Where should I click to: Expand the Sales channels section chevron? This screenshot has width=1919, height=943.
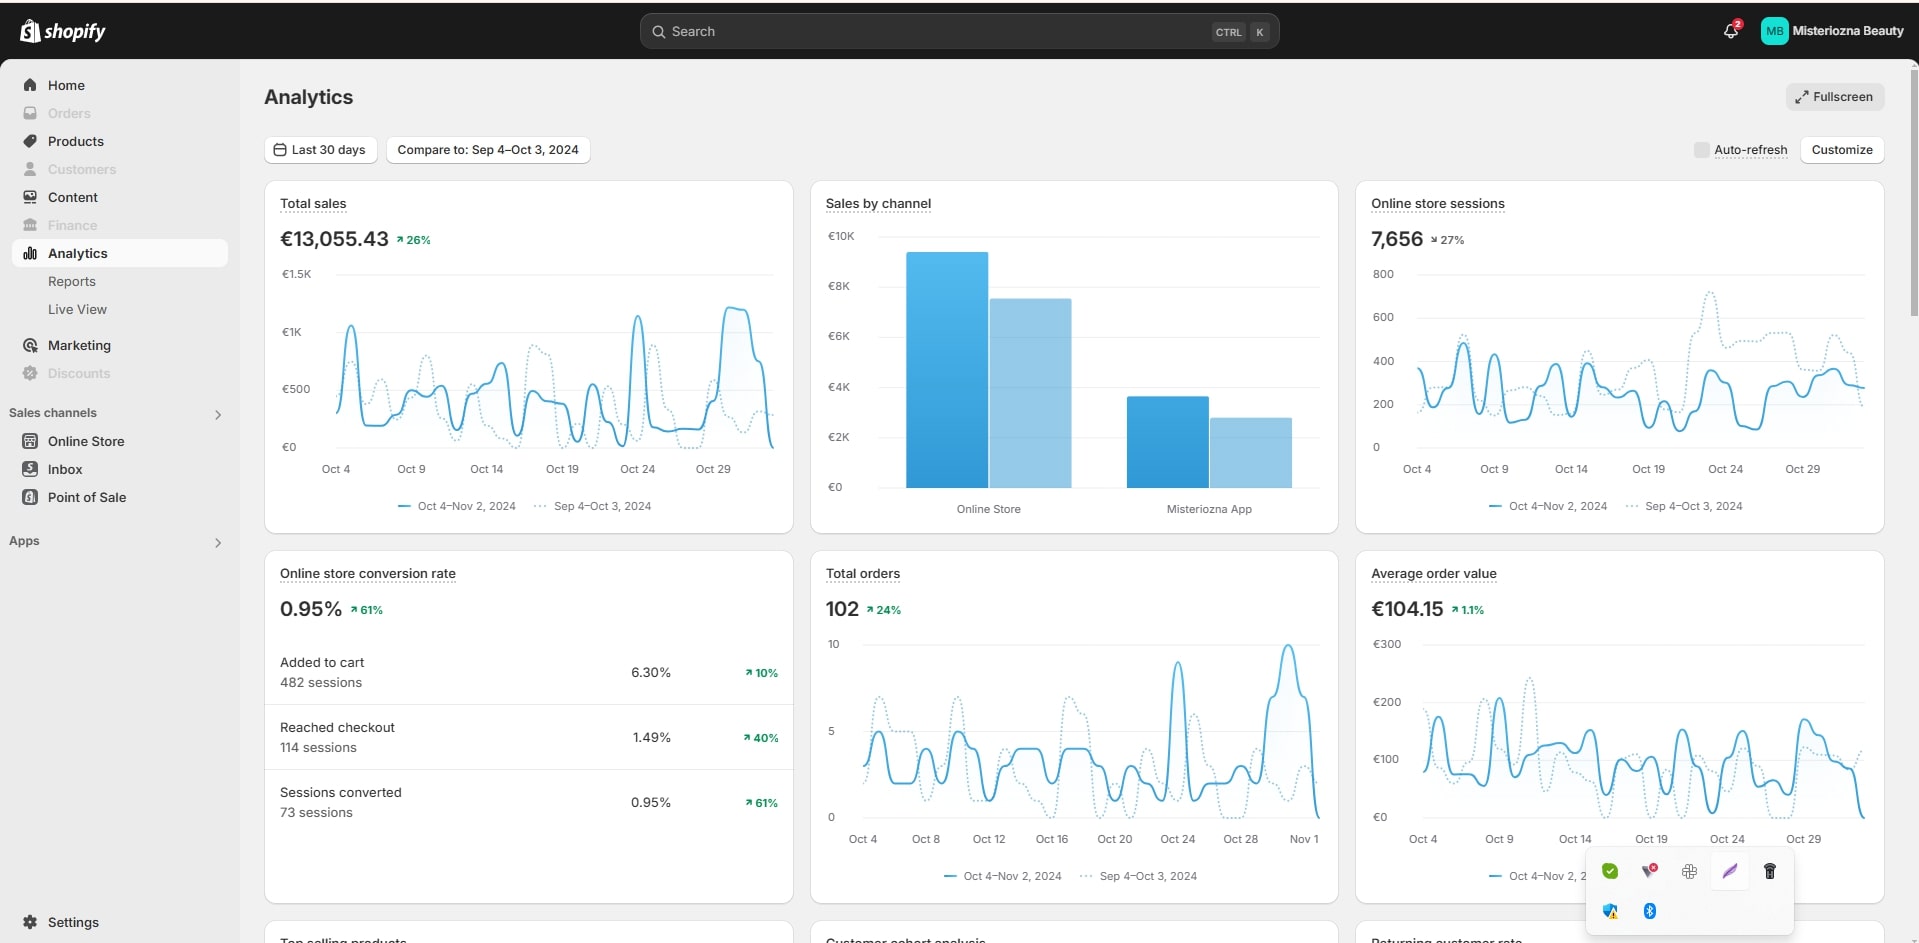point(218,414)
